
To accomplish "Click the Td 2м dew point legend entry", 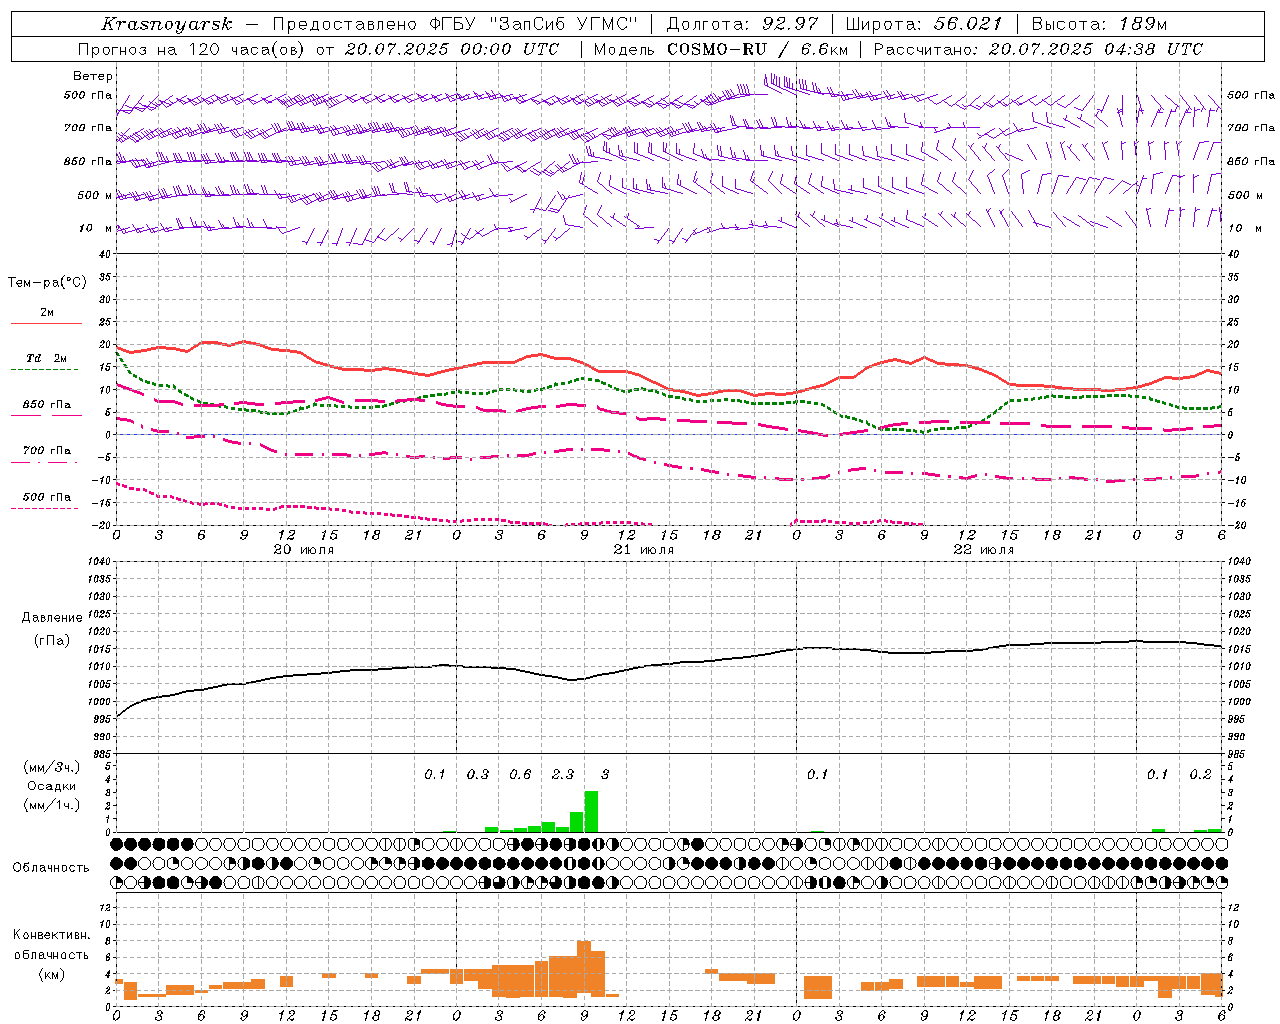I will (47, 358).
